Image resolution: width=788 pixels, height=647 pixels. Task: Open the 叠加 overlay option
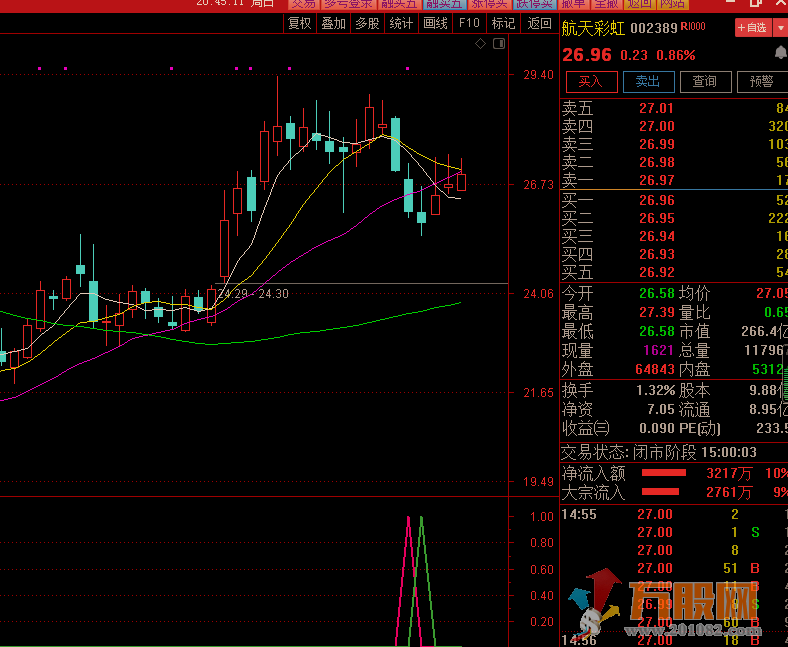[334, 23]
